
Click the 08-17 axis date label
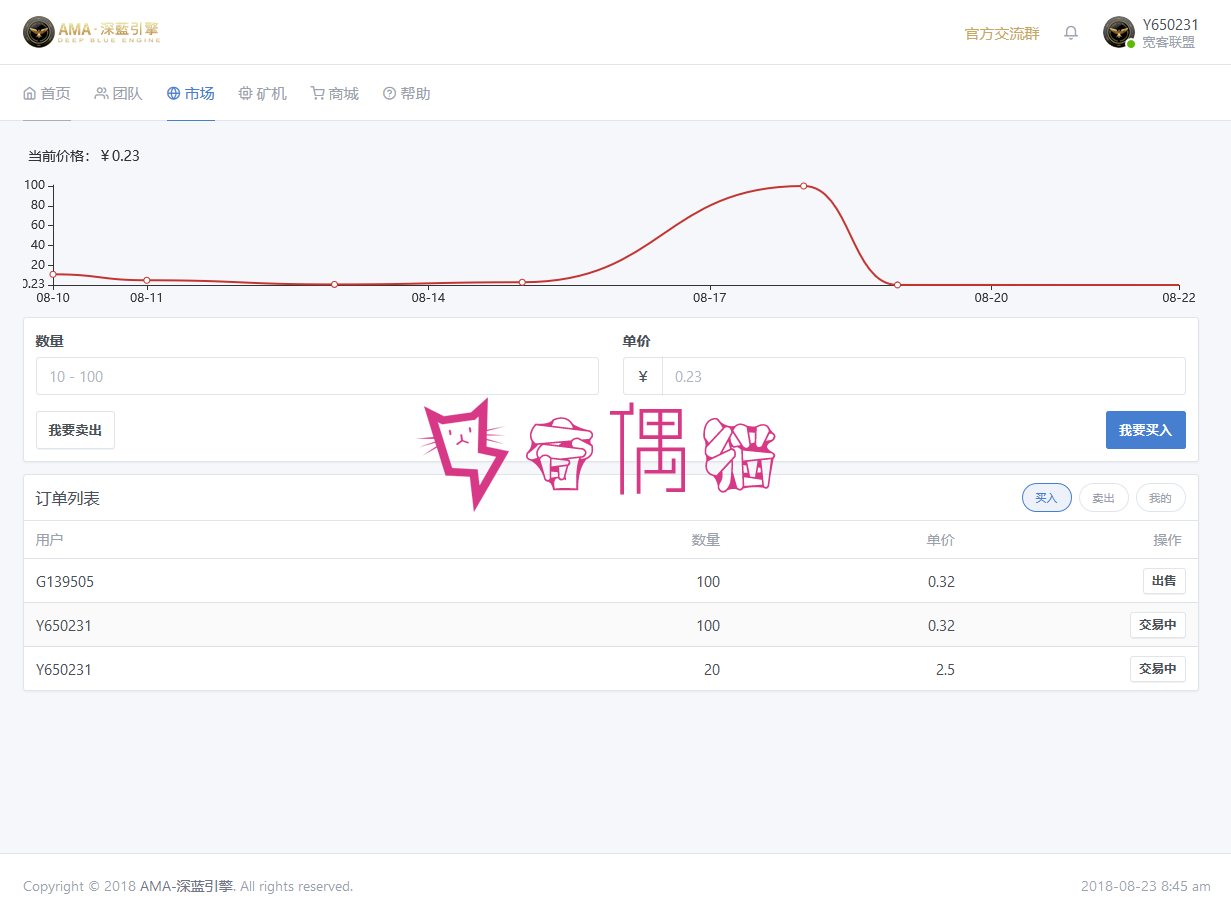[709, 298]
